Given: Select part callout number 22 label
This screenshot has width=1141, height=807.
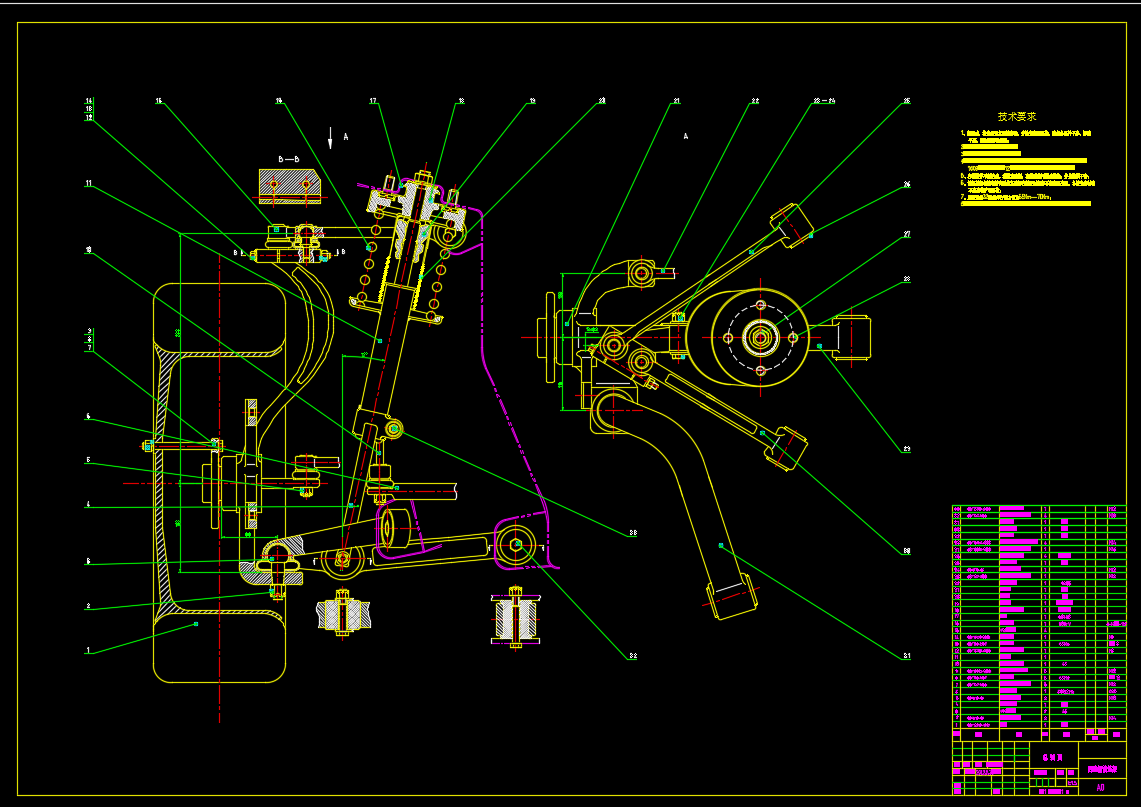Looking at the screenshot, I should [x=755, y=101].
